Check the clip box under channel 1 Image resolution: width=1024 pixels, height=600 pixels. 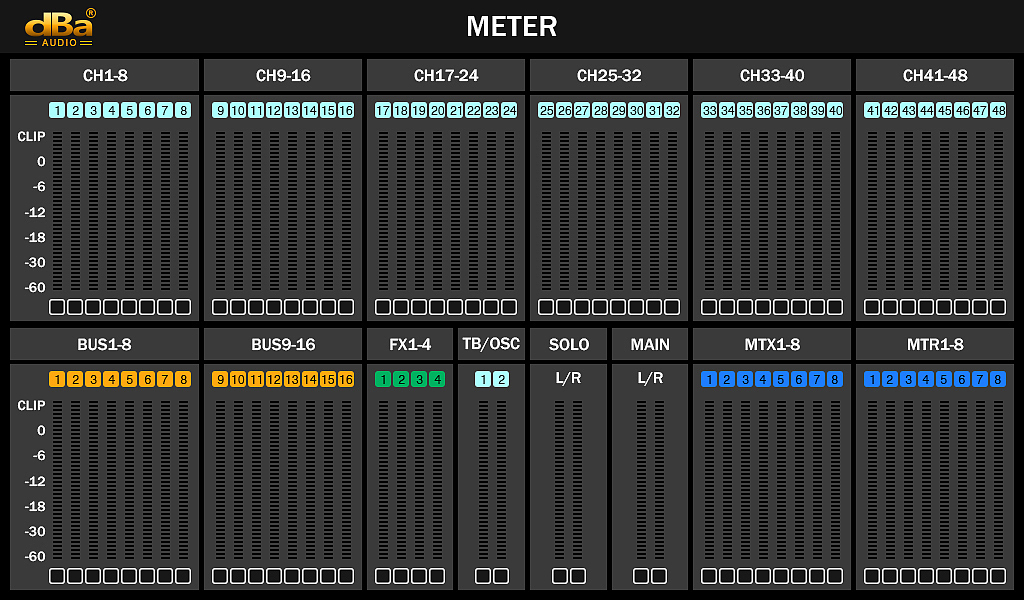[x=56, y=307]
